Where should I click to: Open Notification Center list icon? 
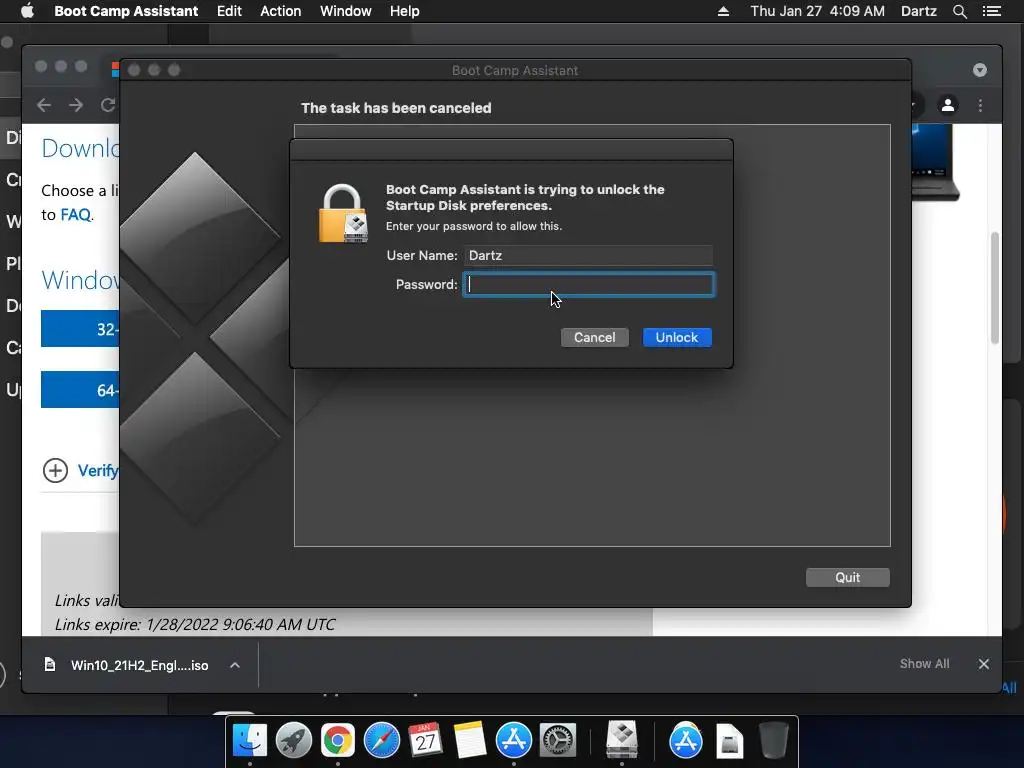991,11
